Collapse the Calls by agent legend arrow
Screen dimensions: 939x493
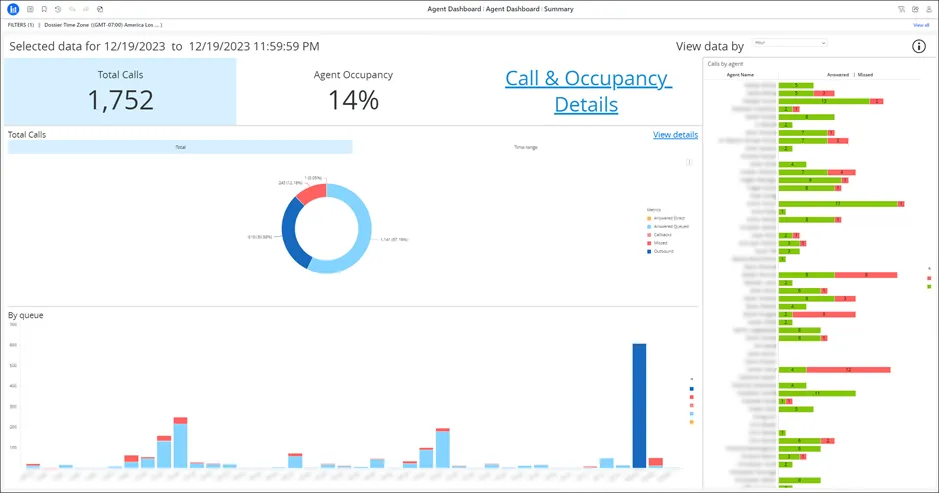click(x=929, y=269)
